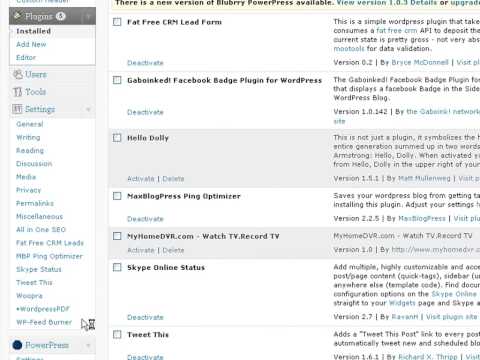Open the Installed plugins submenu item

click(x=34, y=31)
